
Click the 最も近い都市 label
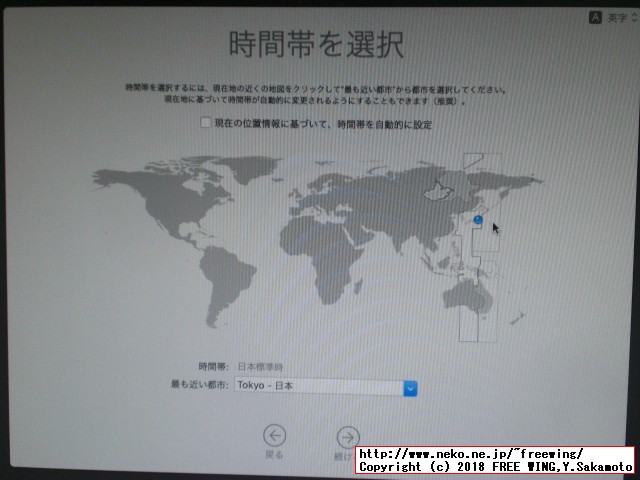(x=199, y=384)
